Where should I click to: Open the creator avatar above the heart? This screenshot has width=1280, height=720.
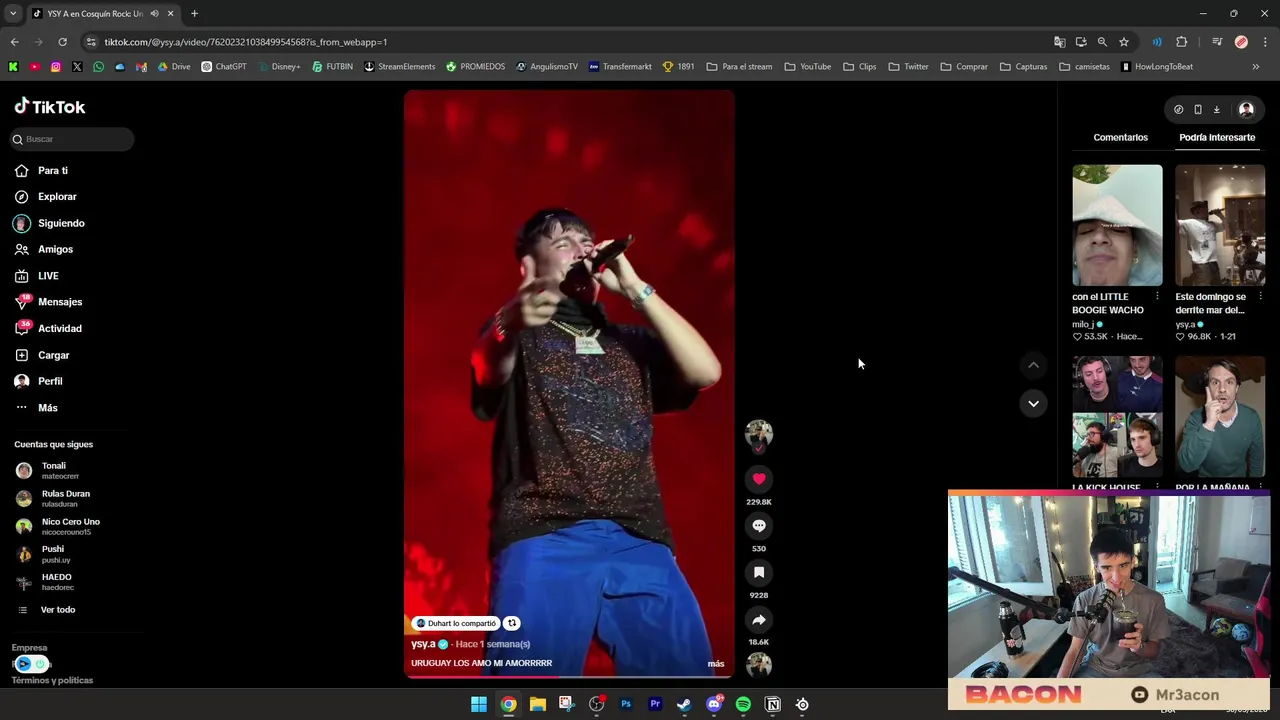click(x=759, y=434)
